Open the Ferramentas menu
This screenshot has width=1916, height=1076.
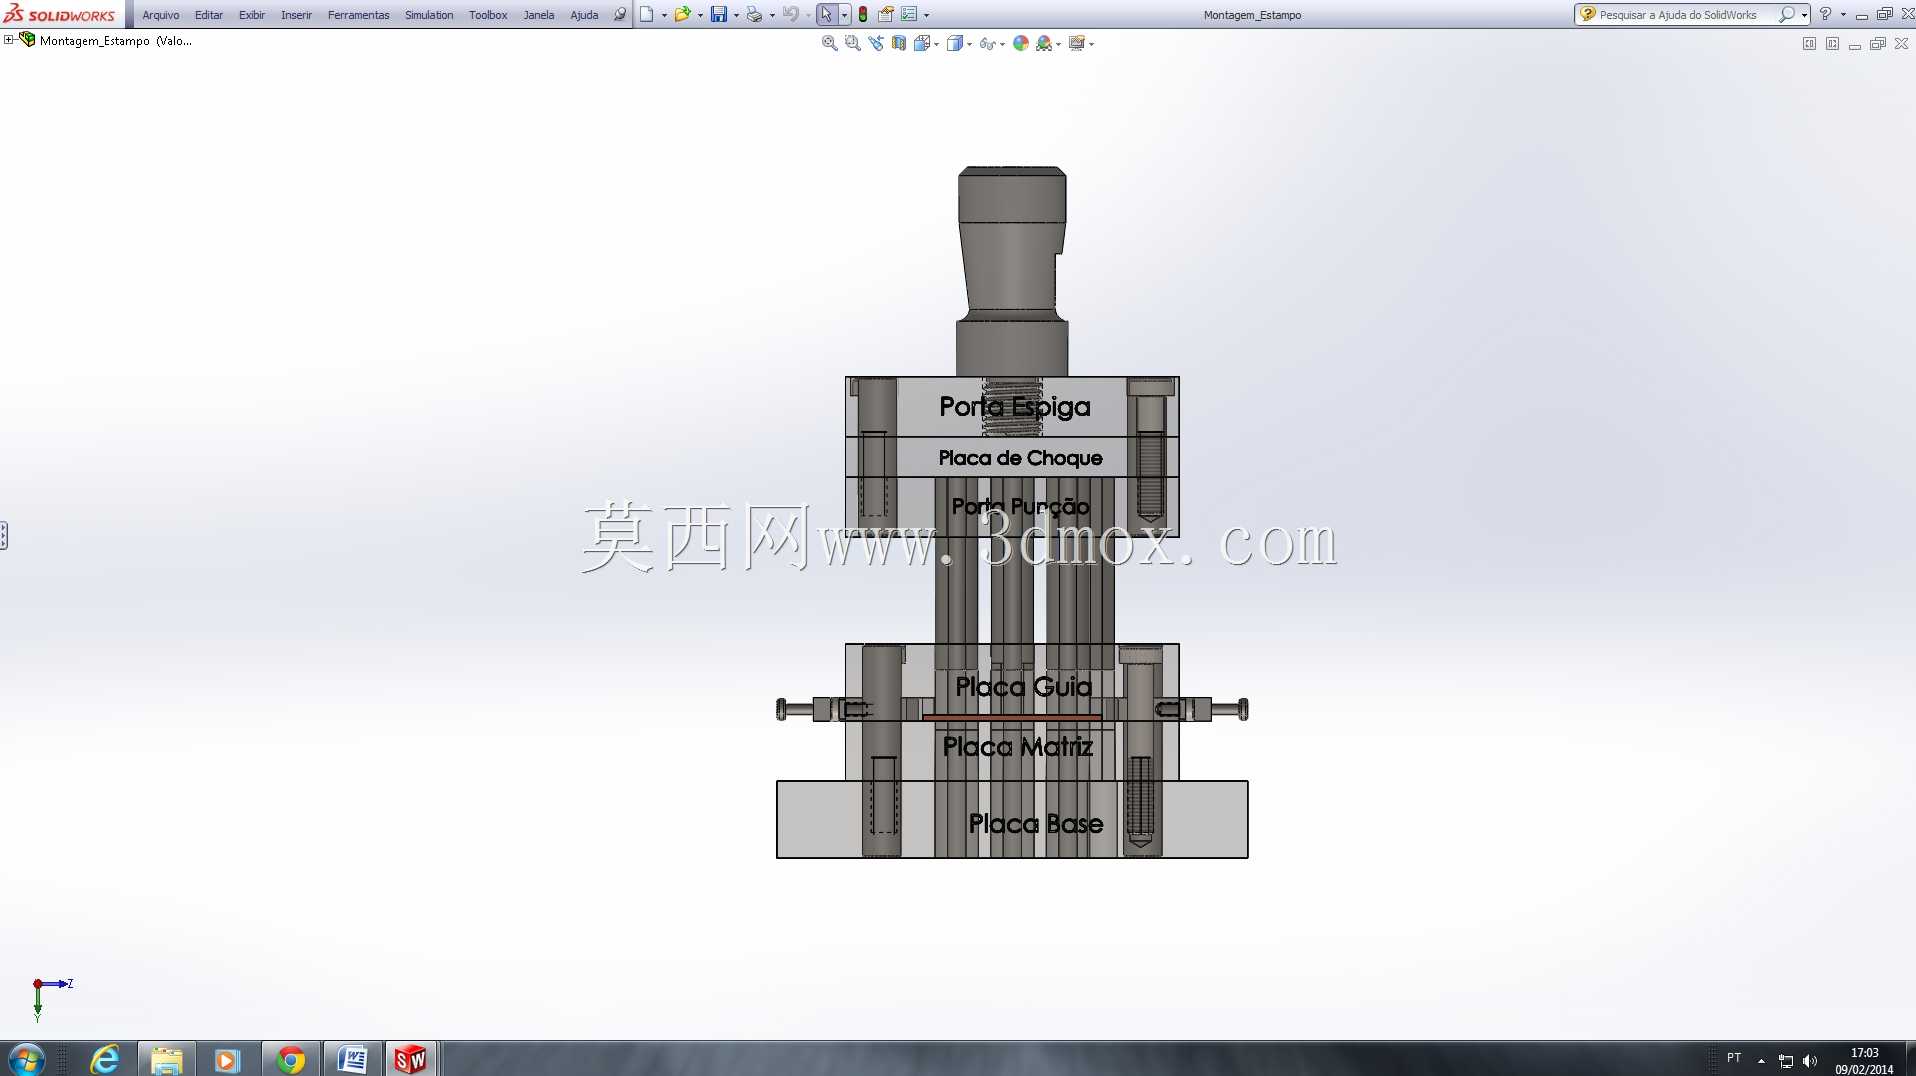tap(358, 15)
